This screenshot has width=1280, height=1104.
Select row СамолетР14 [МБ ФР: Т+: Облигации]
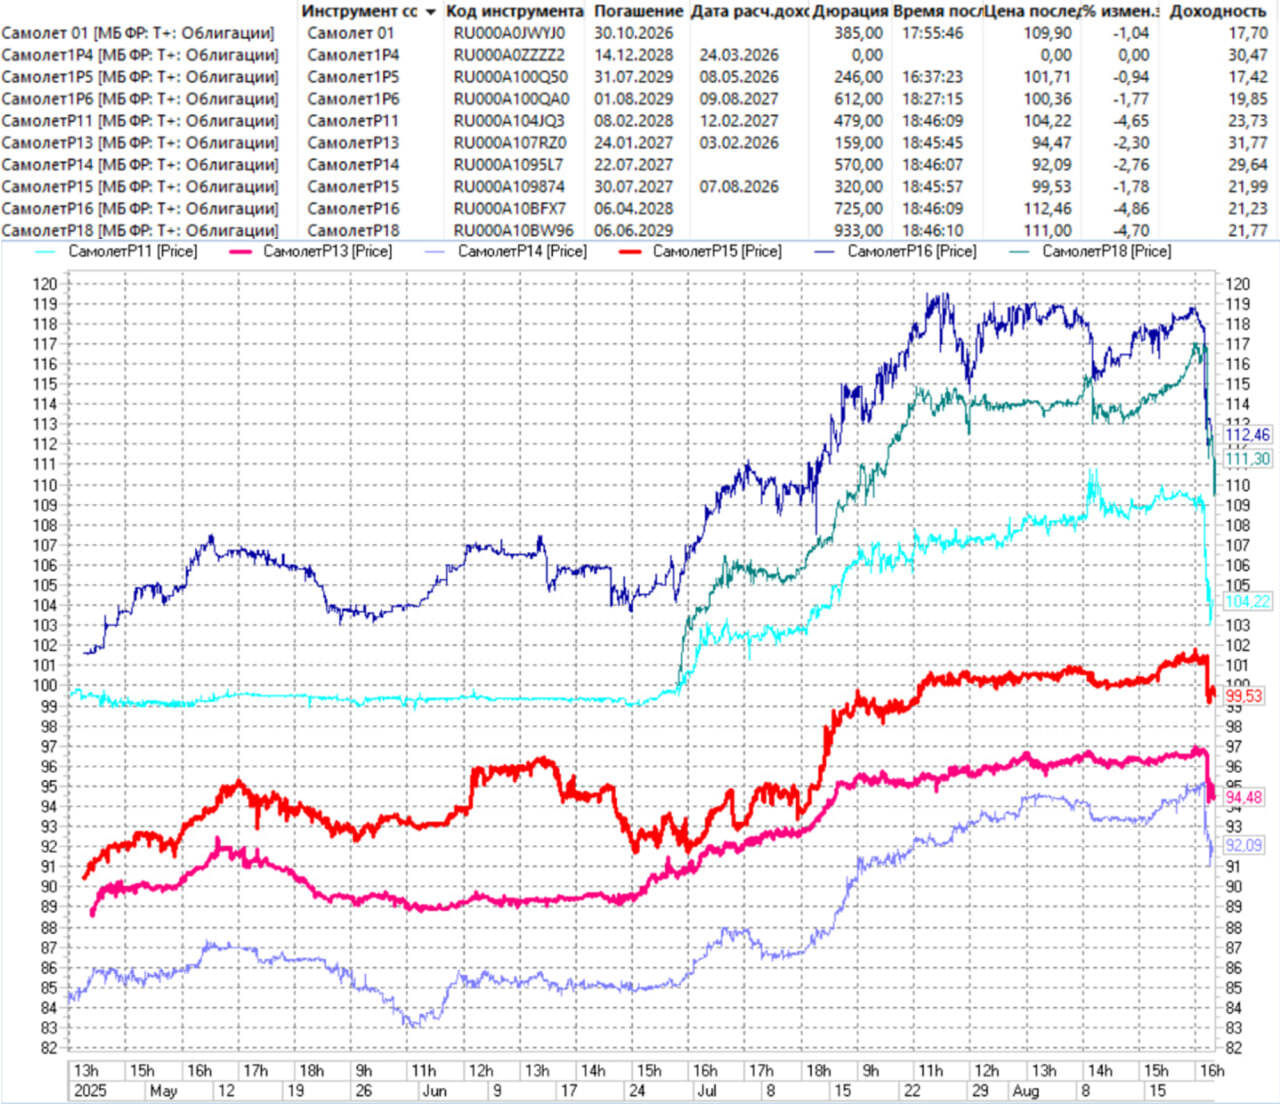click(x=140, y=165)
